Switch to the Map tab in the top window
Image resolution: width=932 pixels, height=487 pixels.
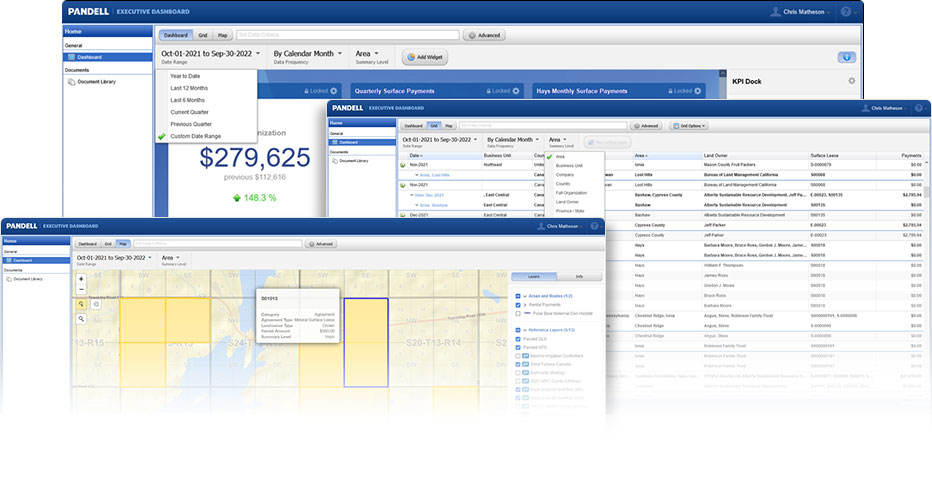click(x=222, y=35)
